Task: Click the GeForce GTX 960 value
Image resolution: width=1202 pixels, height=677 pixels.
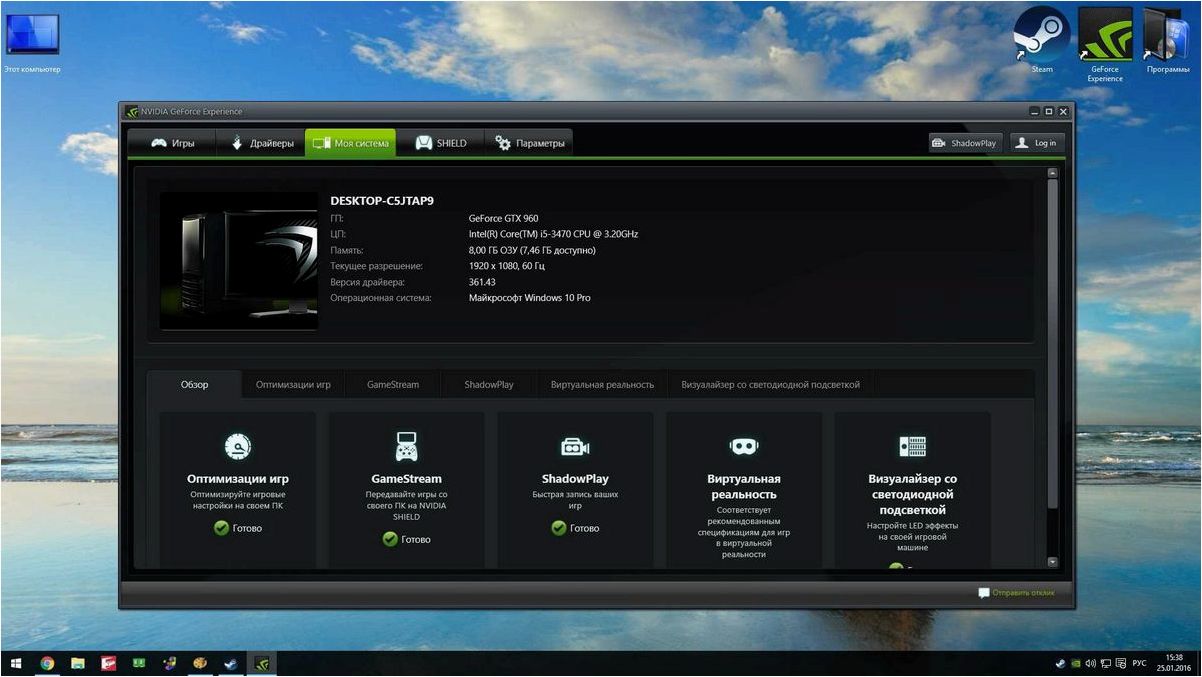Action: 503,218
